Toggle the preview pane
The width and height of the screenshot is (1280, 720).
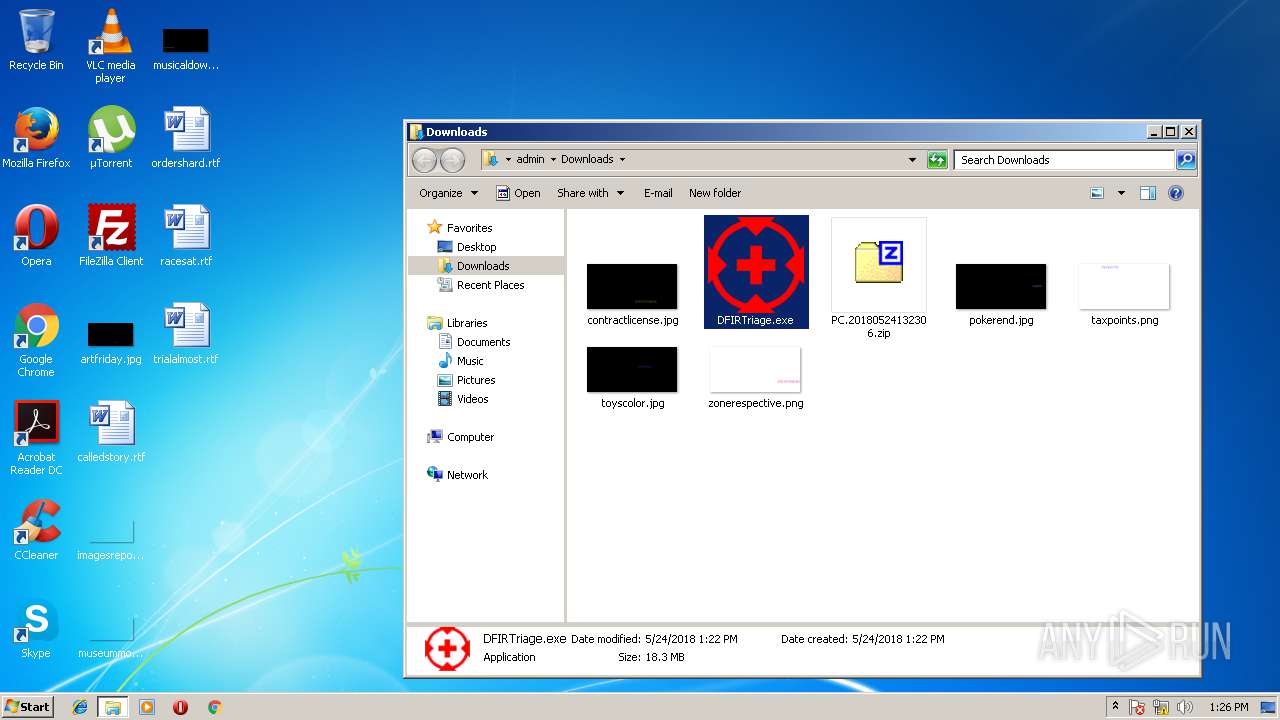[1148, 193]
